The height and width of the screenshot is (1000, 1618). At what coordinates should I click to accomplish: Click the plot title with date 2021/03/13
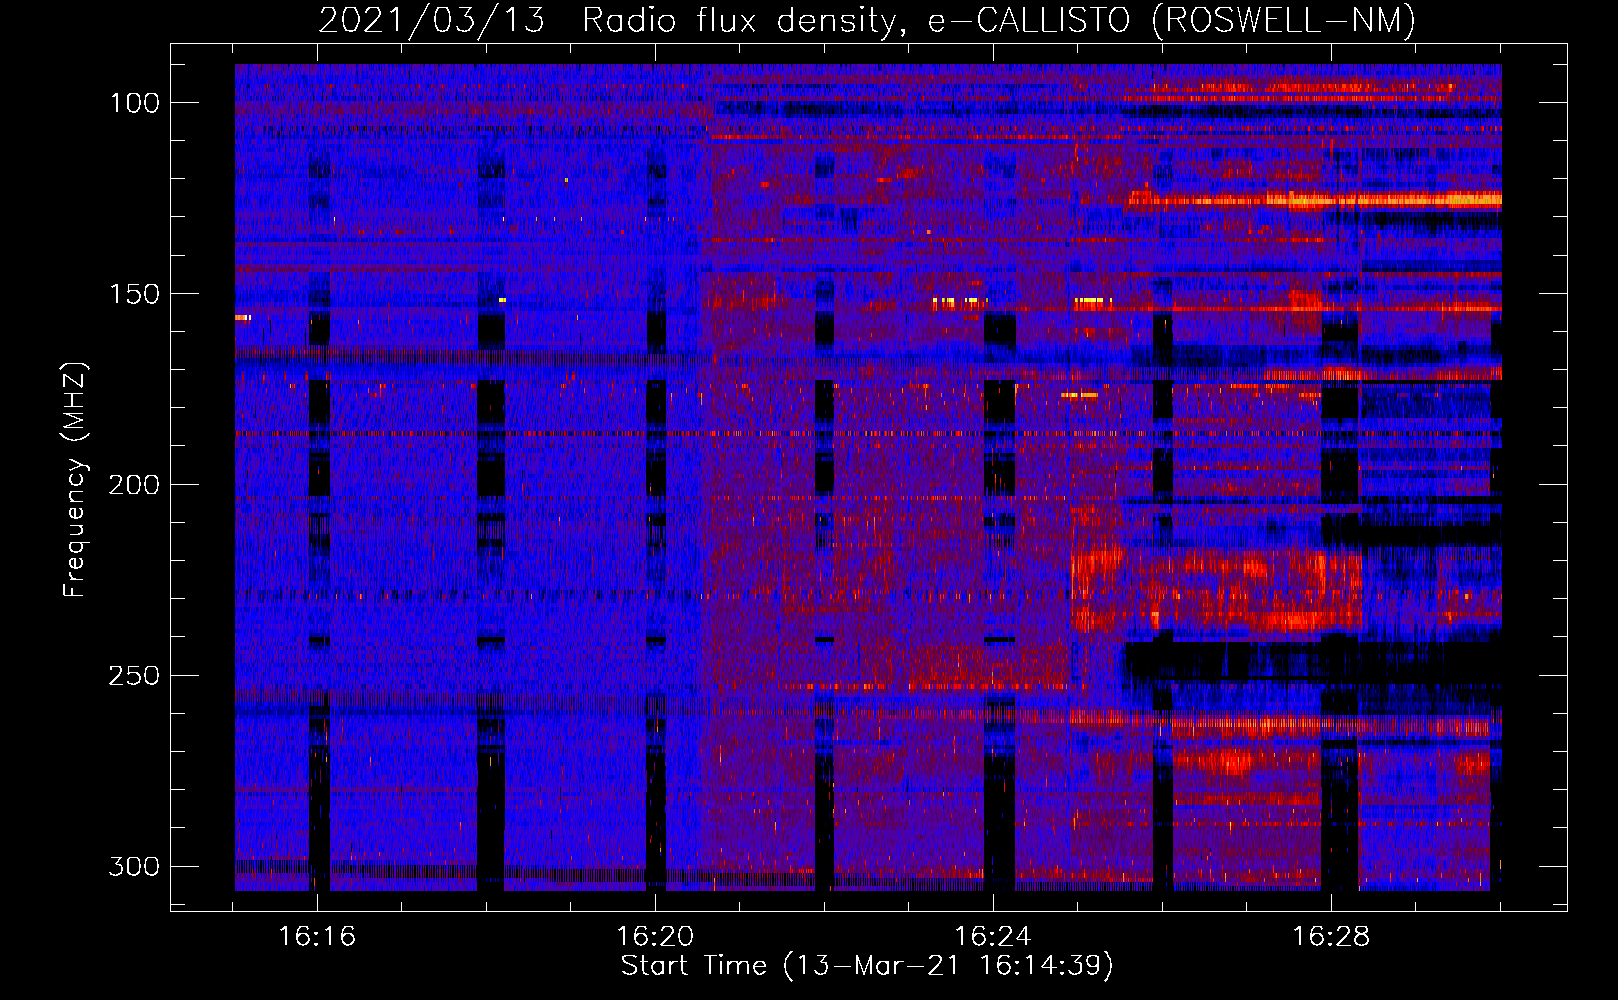867,20
